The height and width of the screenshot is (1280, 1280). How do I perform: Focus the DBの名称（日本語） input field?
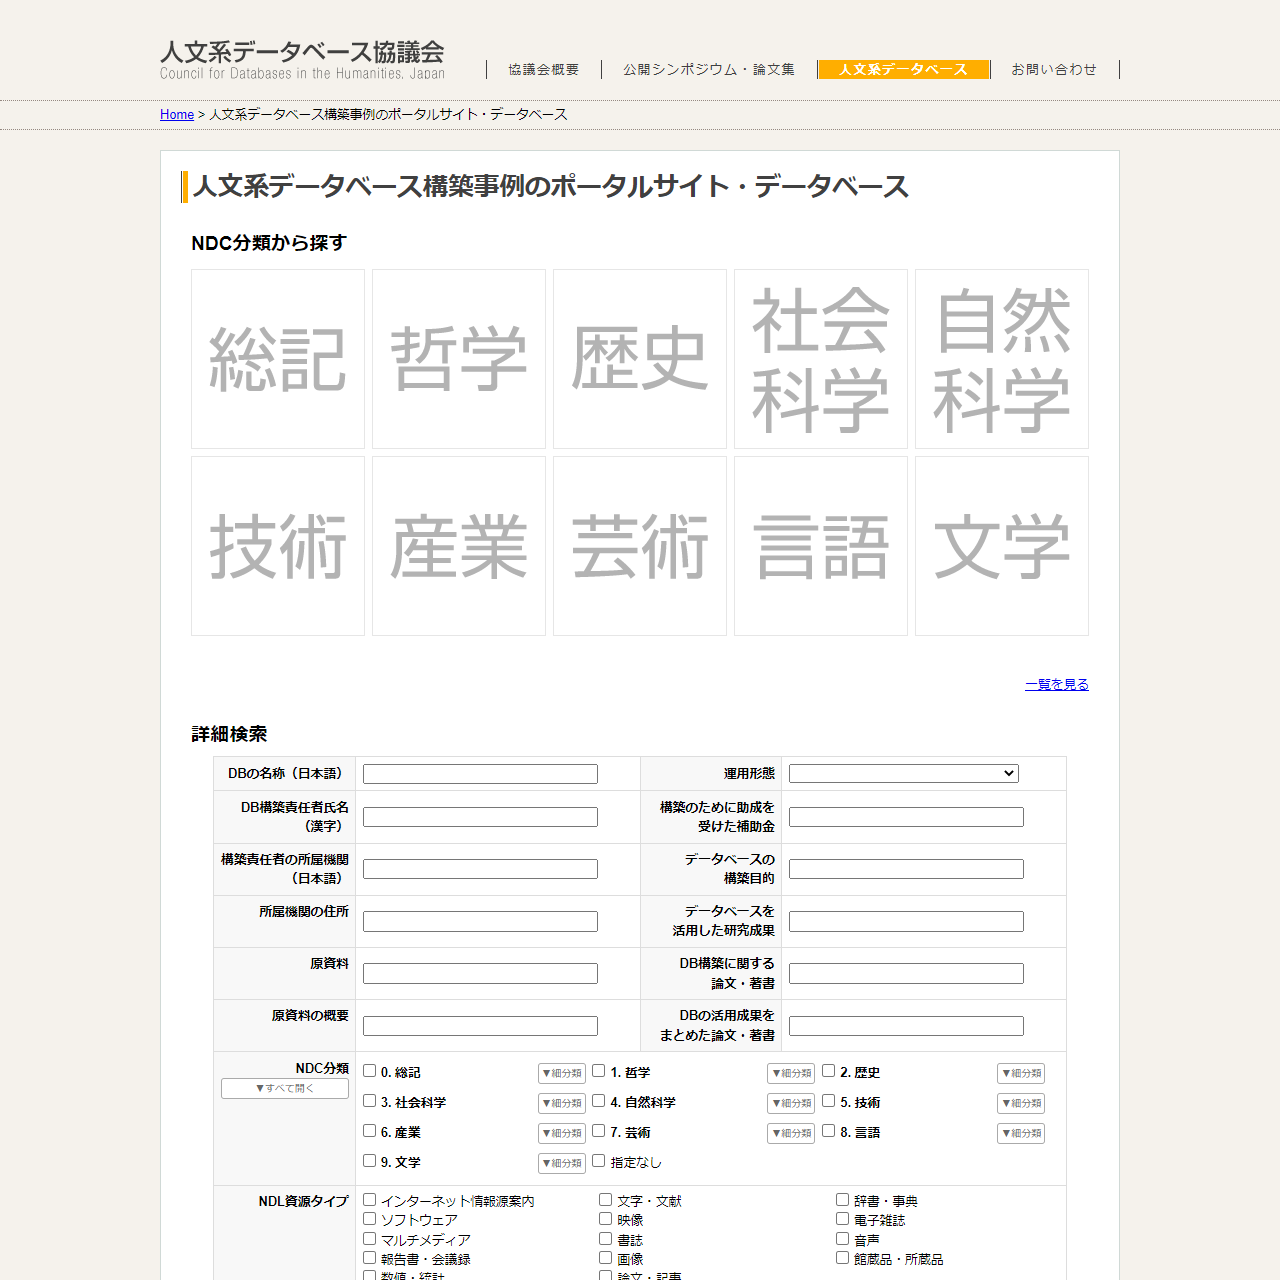coord(480,774)
